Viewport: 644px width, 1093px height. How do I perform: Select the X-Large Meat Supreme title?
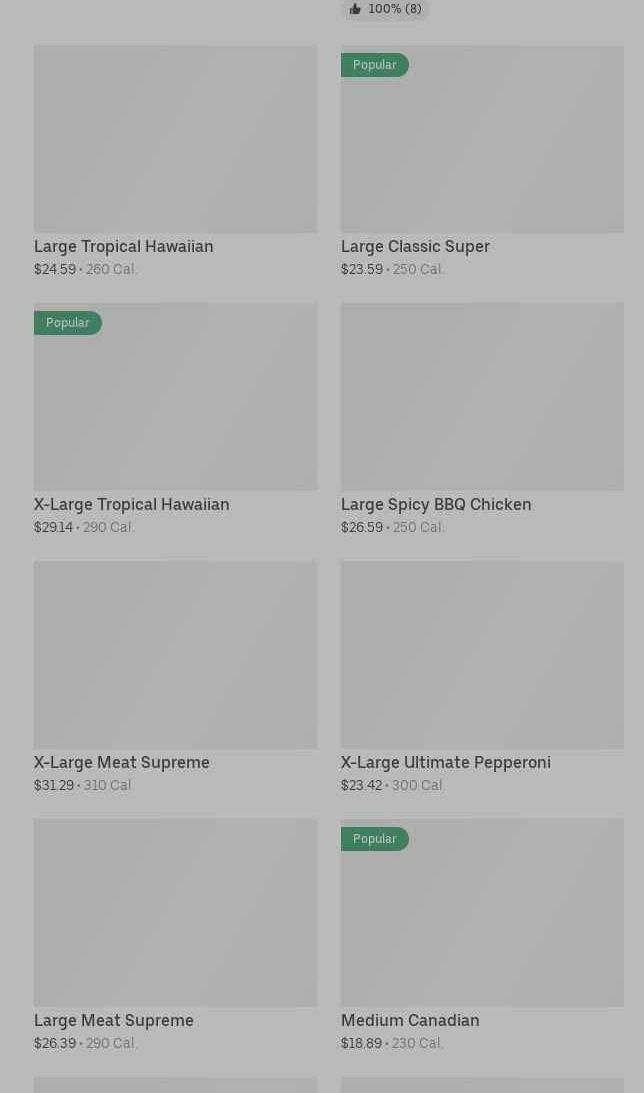click(122, 762)
